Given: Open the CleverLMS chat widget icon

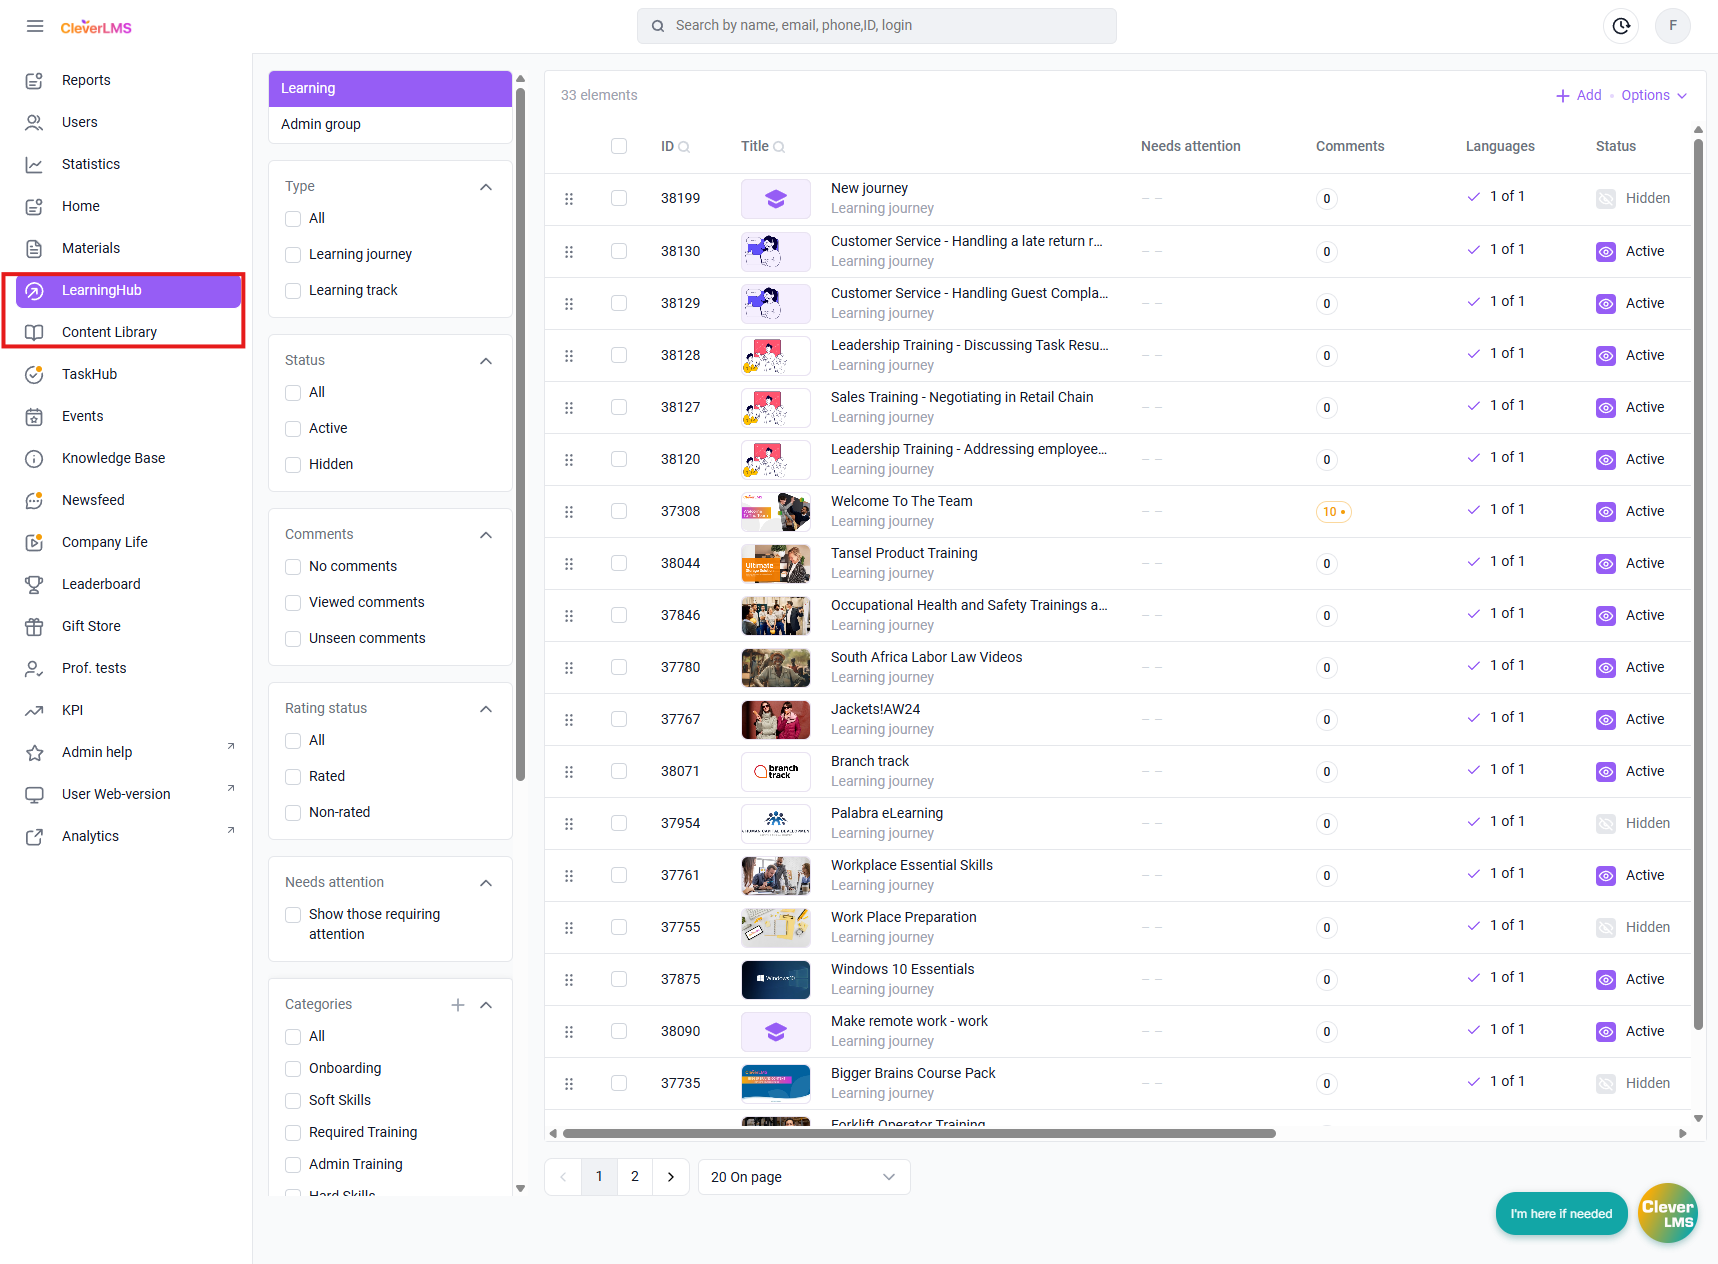Looking at the screenshot, I should point(1667,1213).
